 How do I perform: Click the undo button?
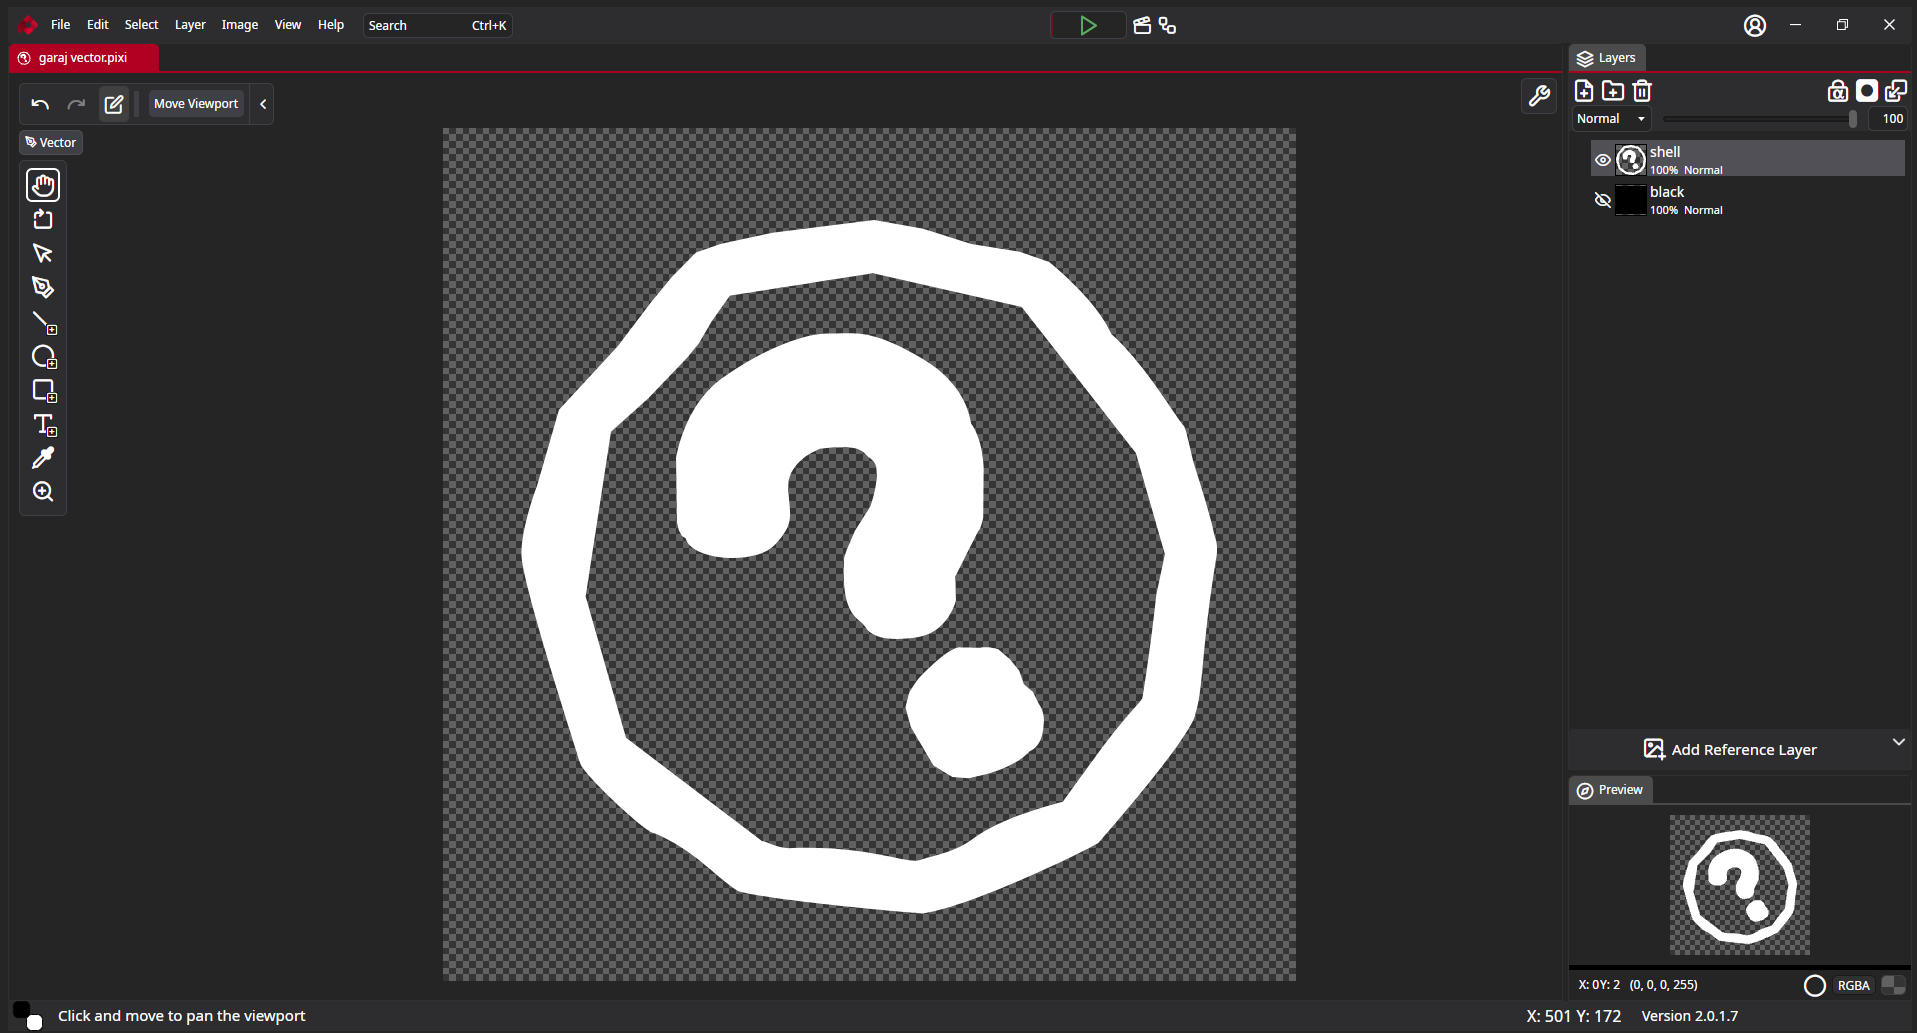click(x=40, y=104)
